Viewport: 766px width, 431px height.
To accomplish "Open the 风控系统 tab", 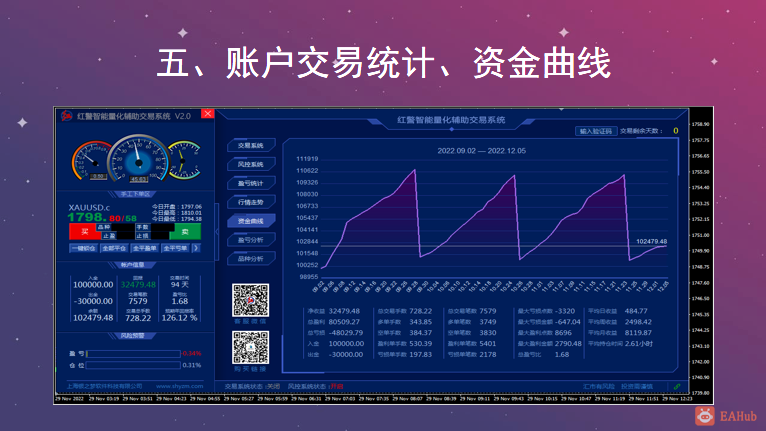I will click(x=251, y=164).
